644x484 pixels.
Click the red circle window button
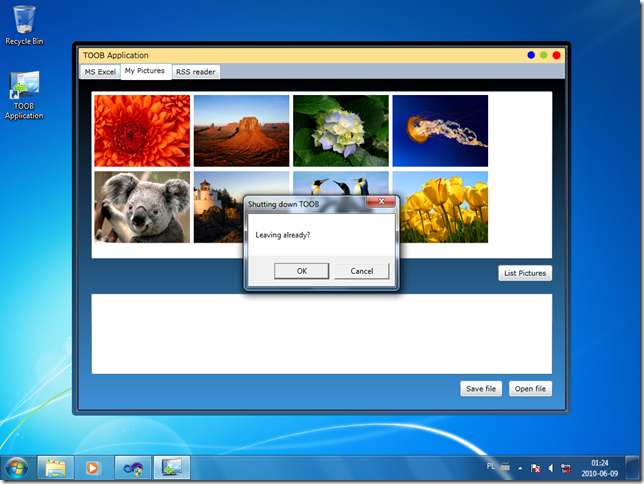click(557, 55)
